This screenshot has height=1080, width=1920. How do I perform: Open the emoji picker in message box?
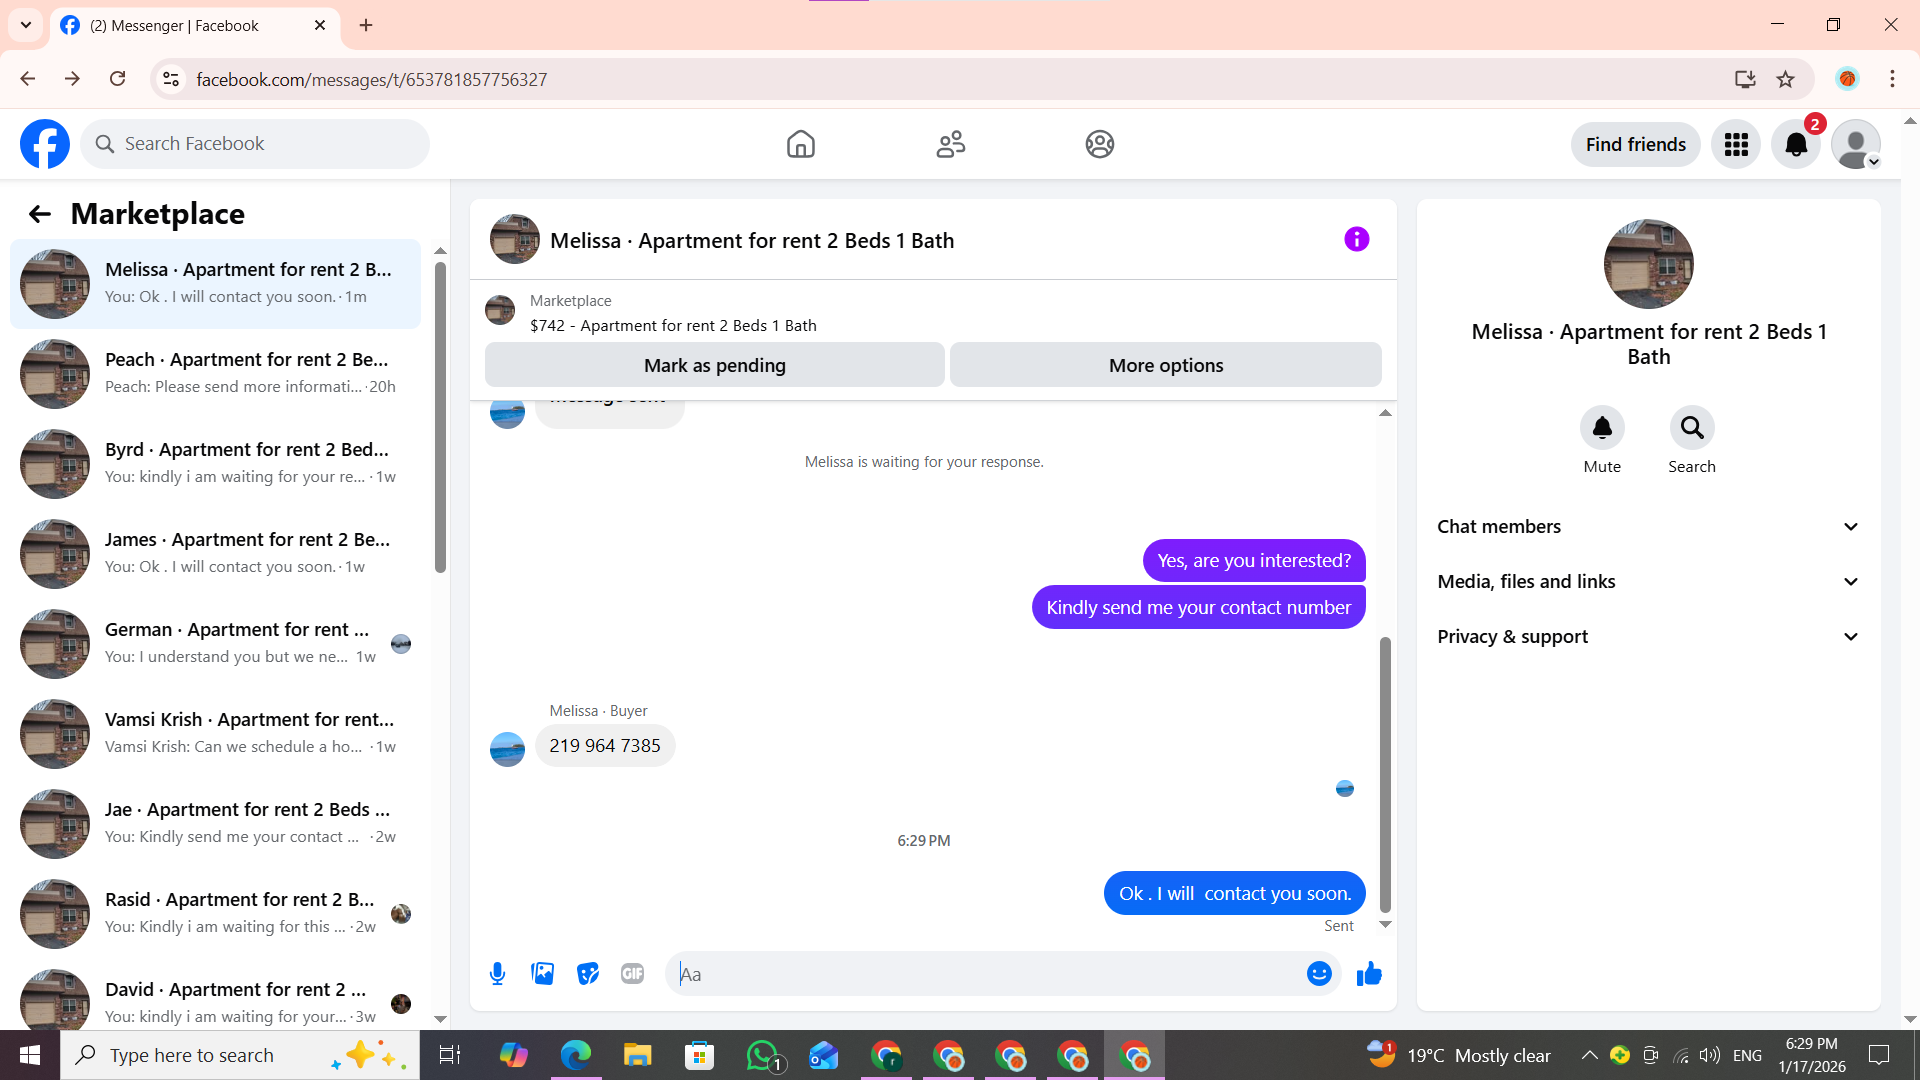[x=1319, y=973]
